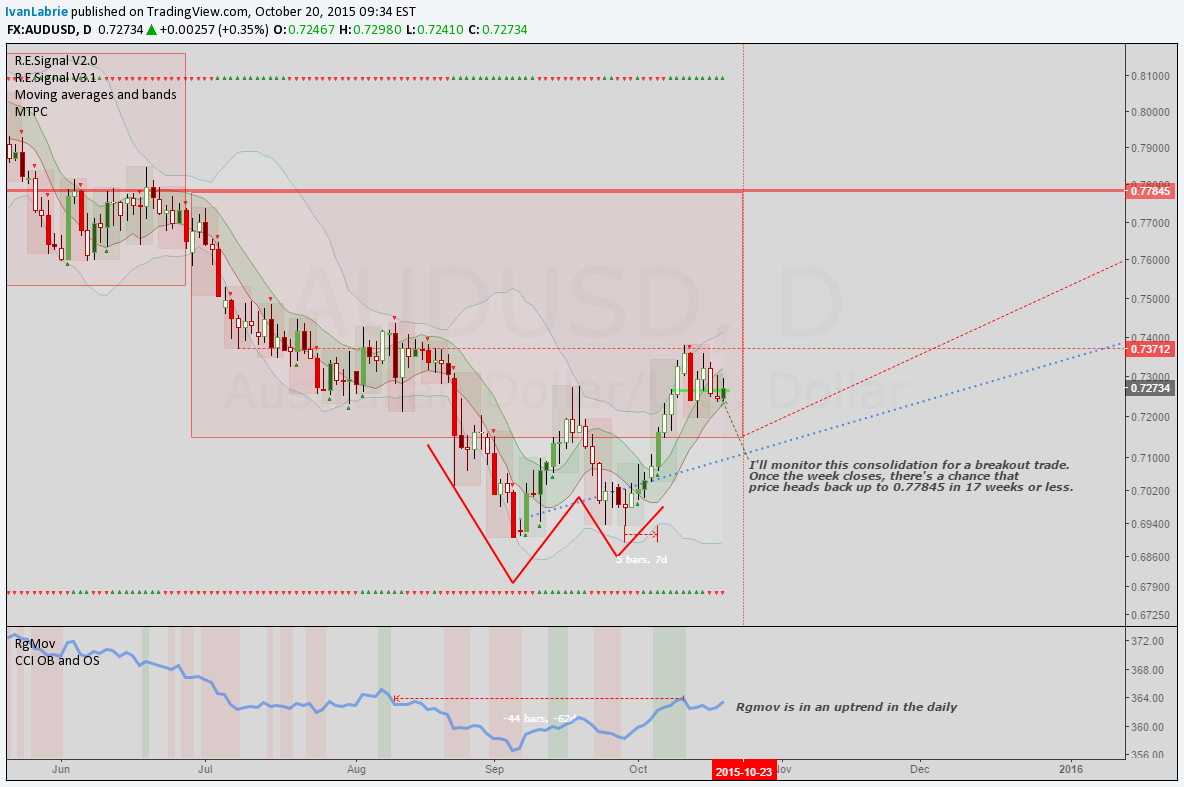Screen dimensions: 1184x787
Task: Click the 0.73712 red price label
Action: pyautogui.click(x=1150, y=349)
